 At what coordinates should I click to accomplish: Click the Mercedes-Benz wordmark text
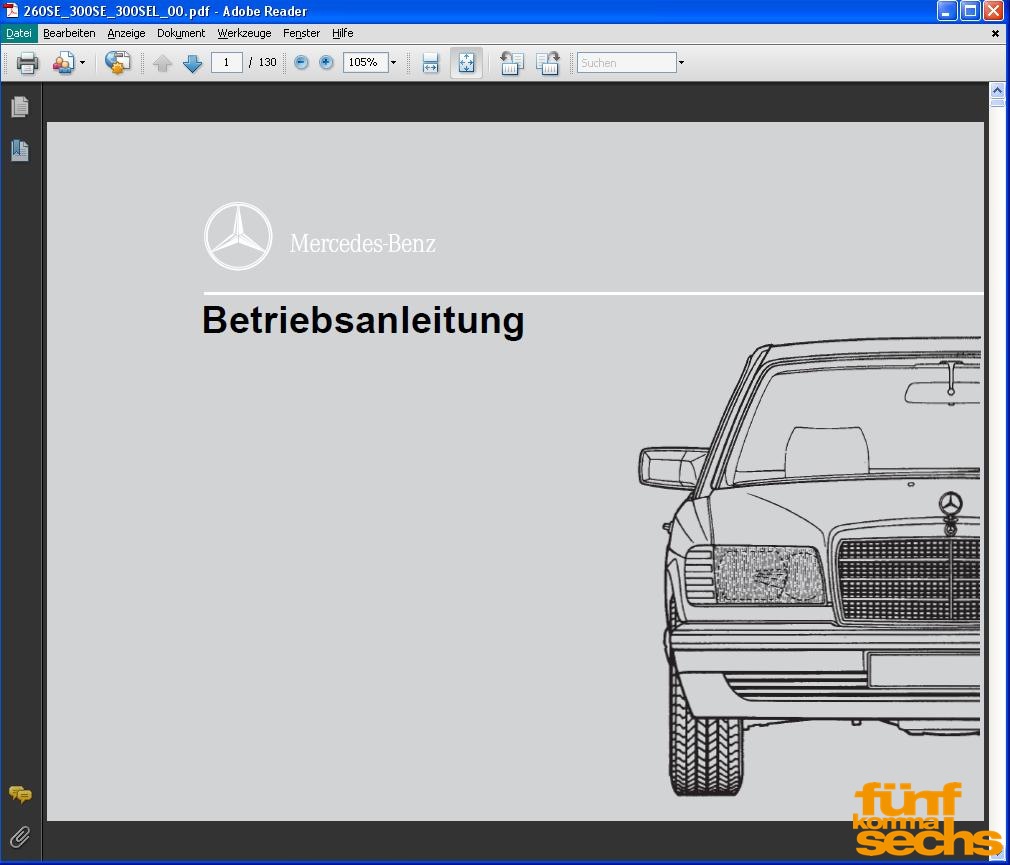point(363,243)
